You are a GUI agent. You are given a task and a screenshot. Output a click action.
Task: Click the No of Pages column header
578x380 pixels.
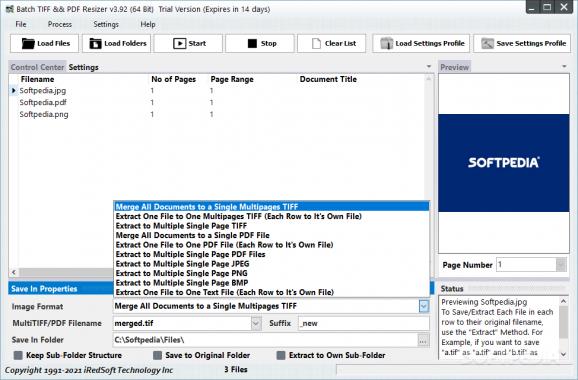coord(173,79)
